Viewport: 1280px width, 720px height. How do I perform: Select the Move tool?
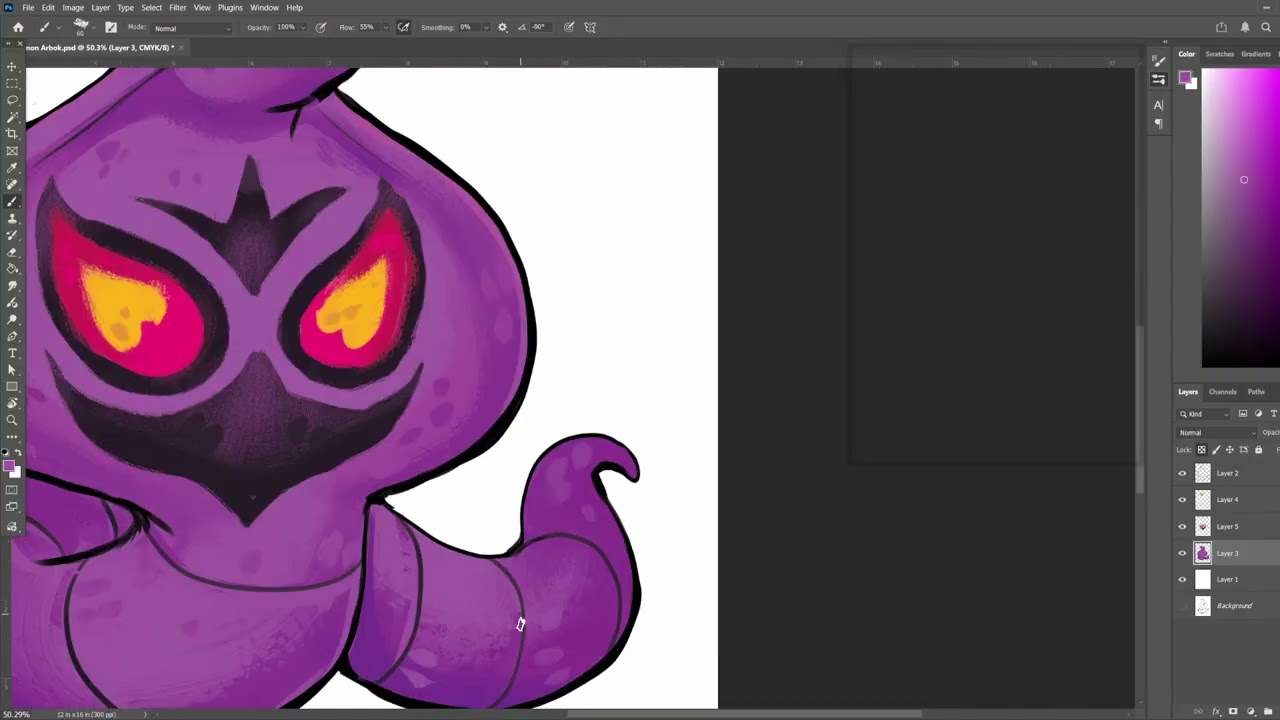(12, 67)
